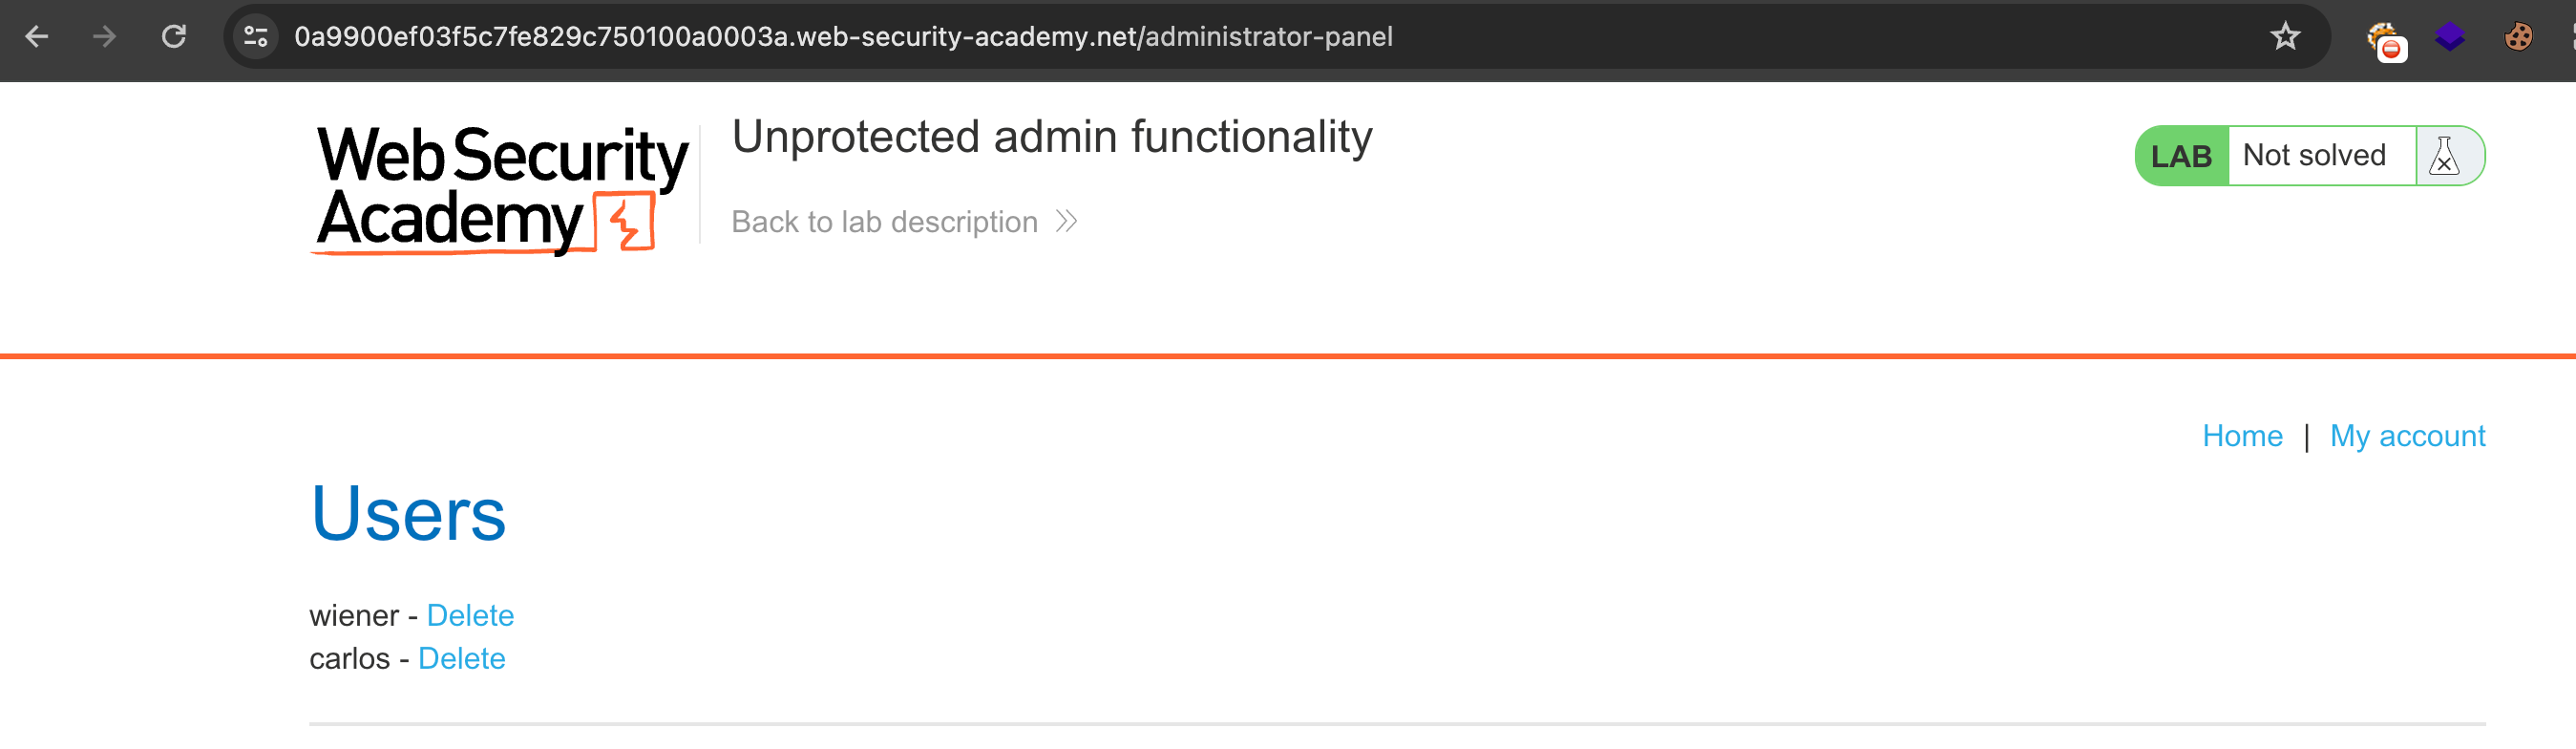Image resolution: width=2576 pixels, height=749 pixels.
Task: Click the green LAB badge
Action: click(x=2181, y=156)
